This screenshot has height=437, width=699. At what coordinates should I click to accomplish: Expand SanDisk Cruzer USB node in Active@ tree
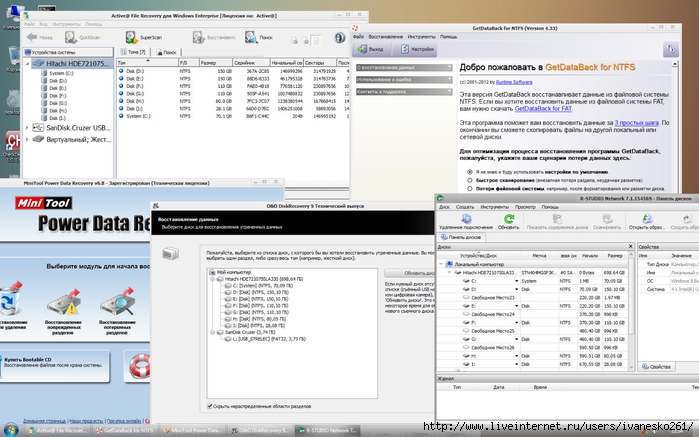click(x=27, y=128)
